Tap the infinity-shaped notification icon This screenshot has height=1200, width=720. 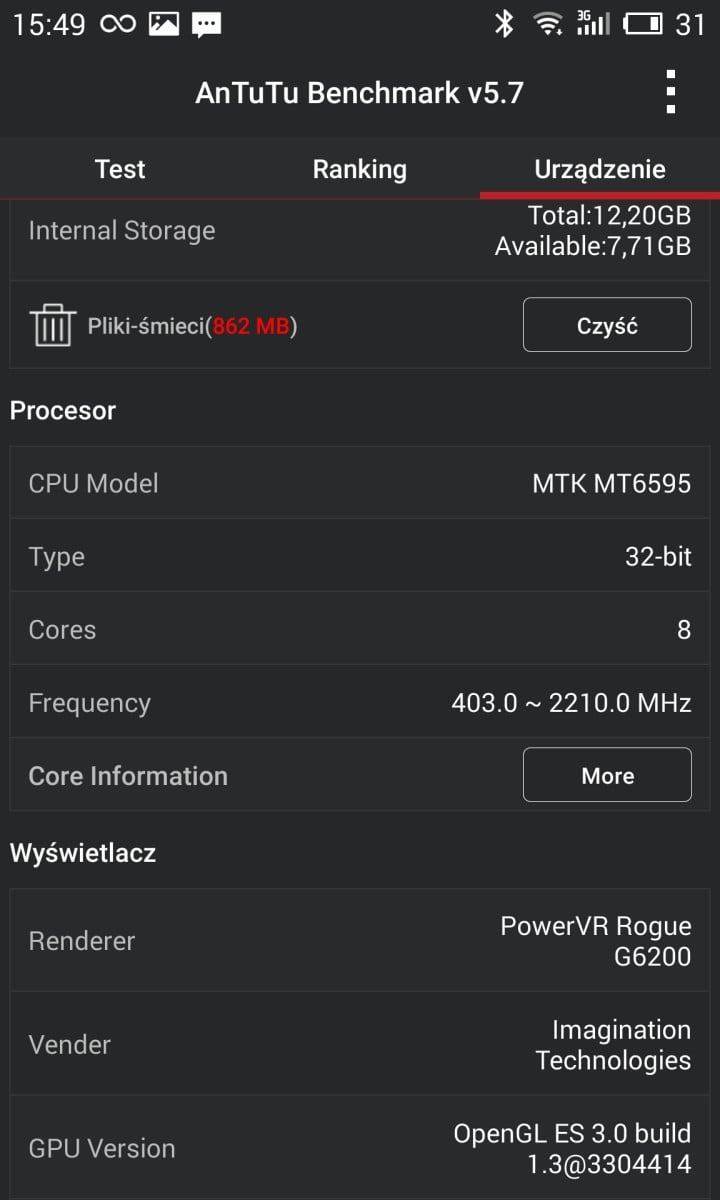pos(118,24)
